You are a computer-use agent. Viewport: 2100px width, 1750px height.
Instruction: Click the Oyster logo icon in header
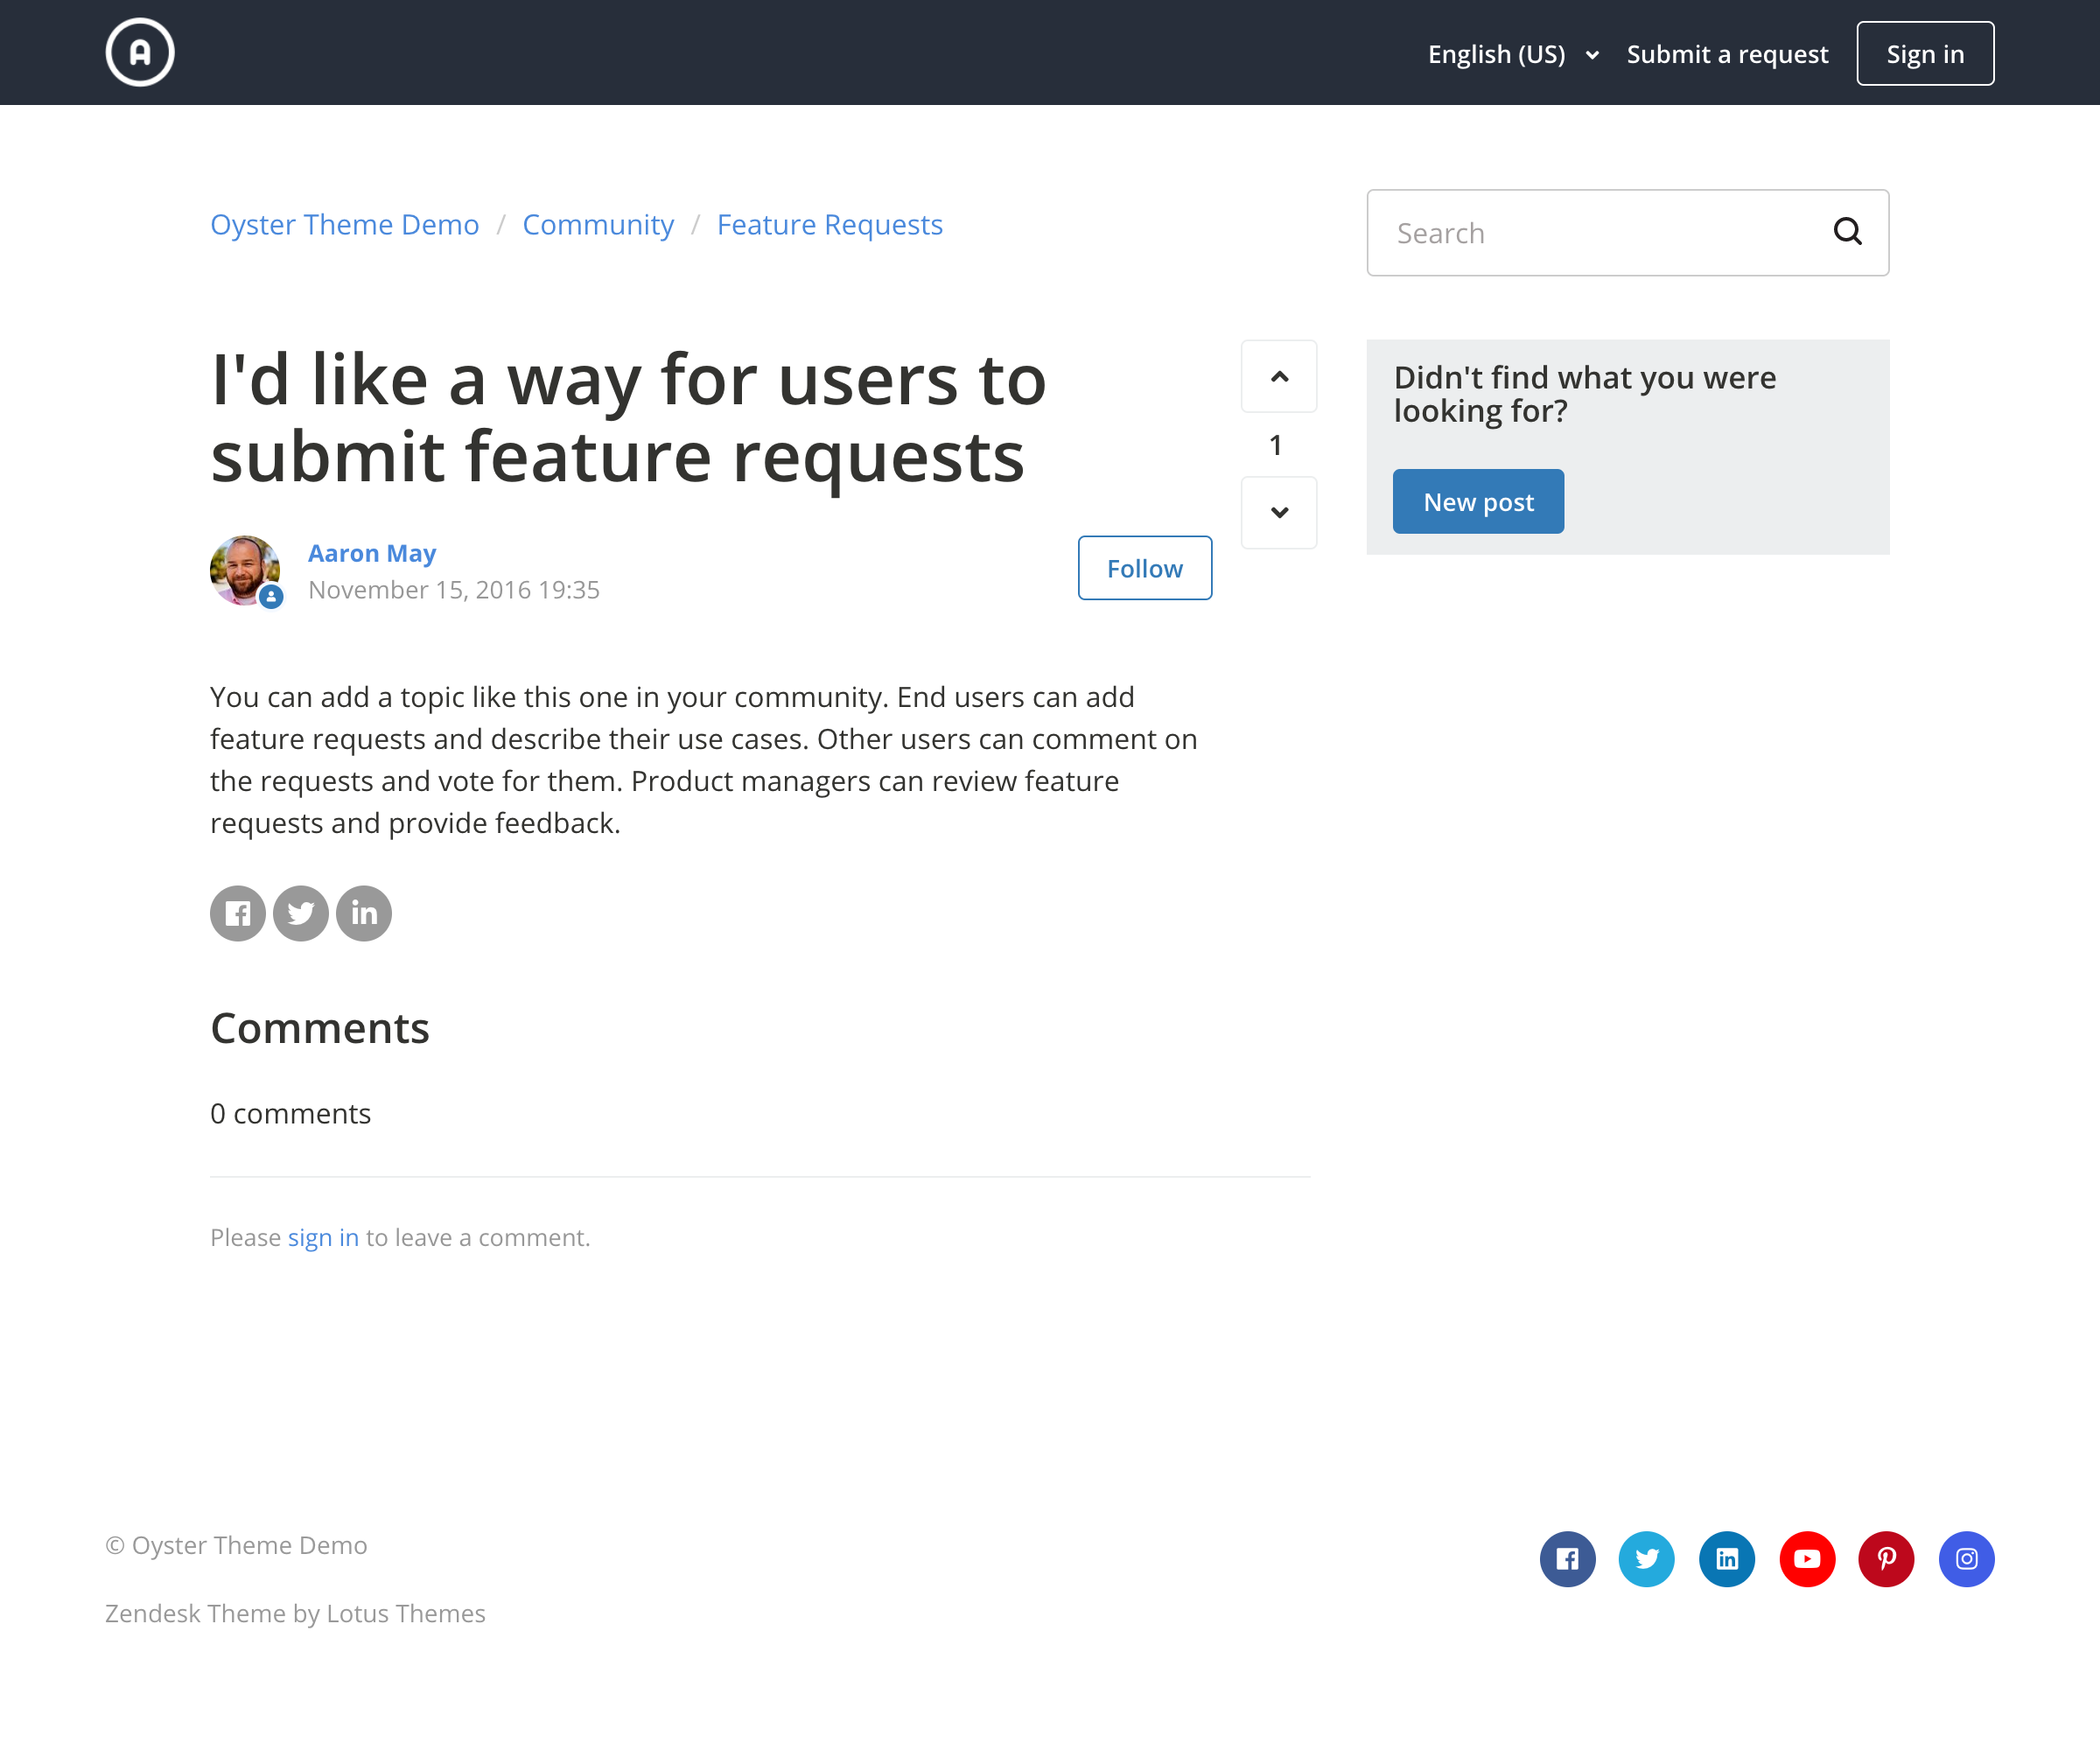click(140, 52)
